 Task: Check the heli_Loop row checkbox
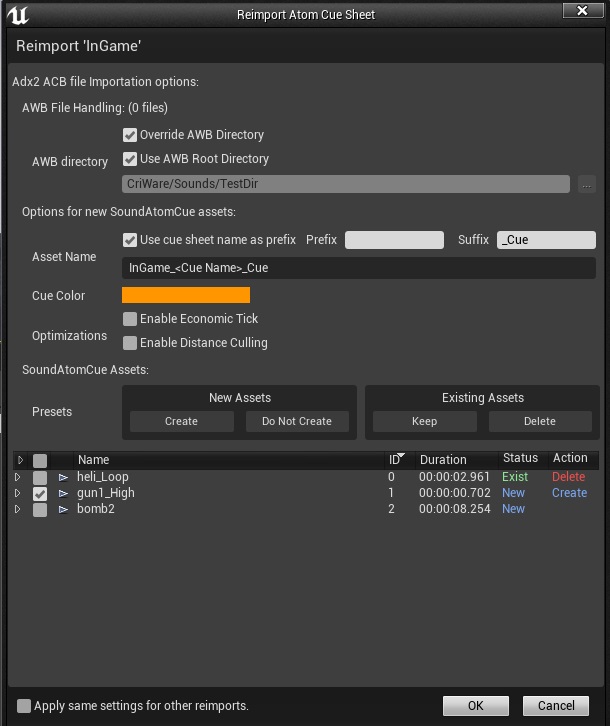coord(40,477)
